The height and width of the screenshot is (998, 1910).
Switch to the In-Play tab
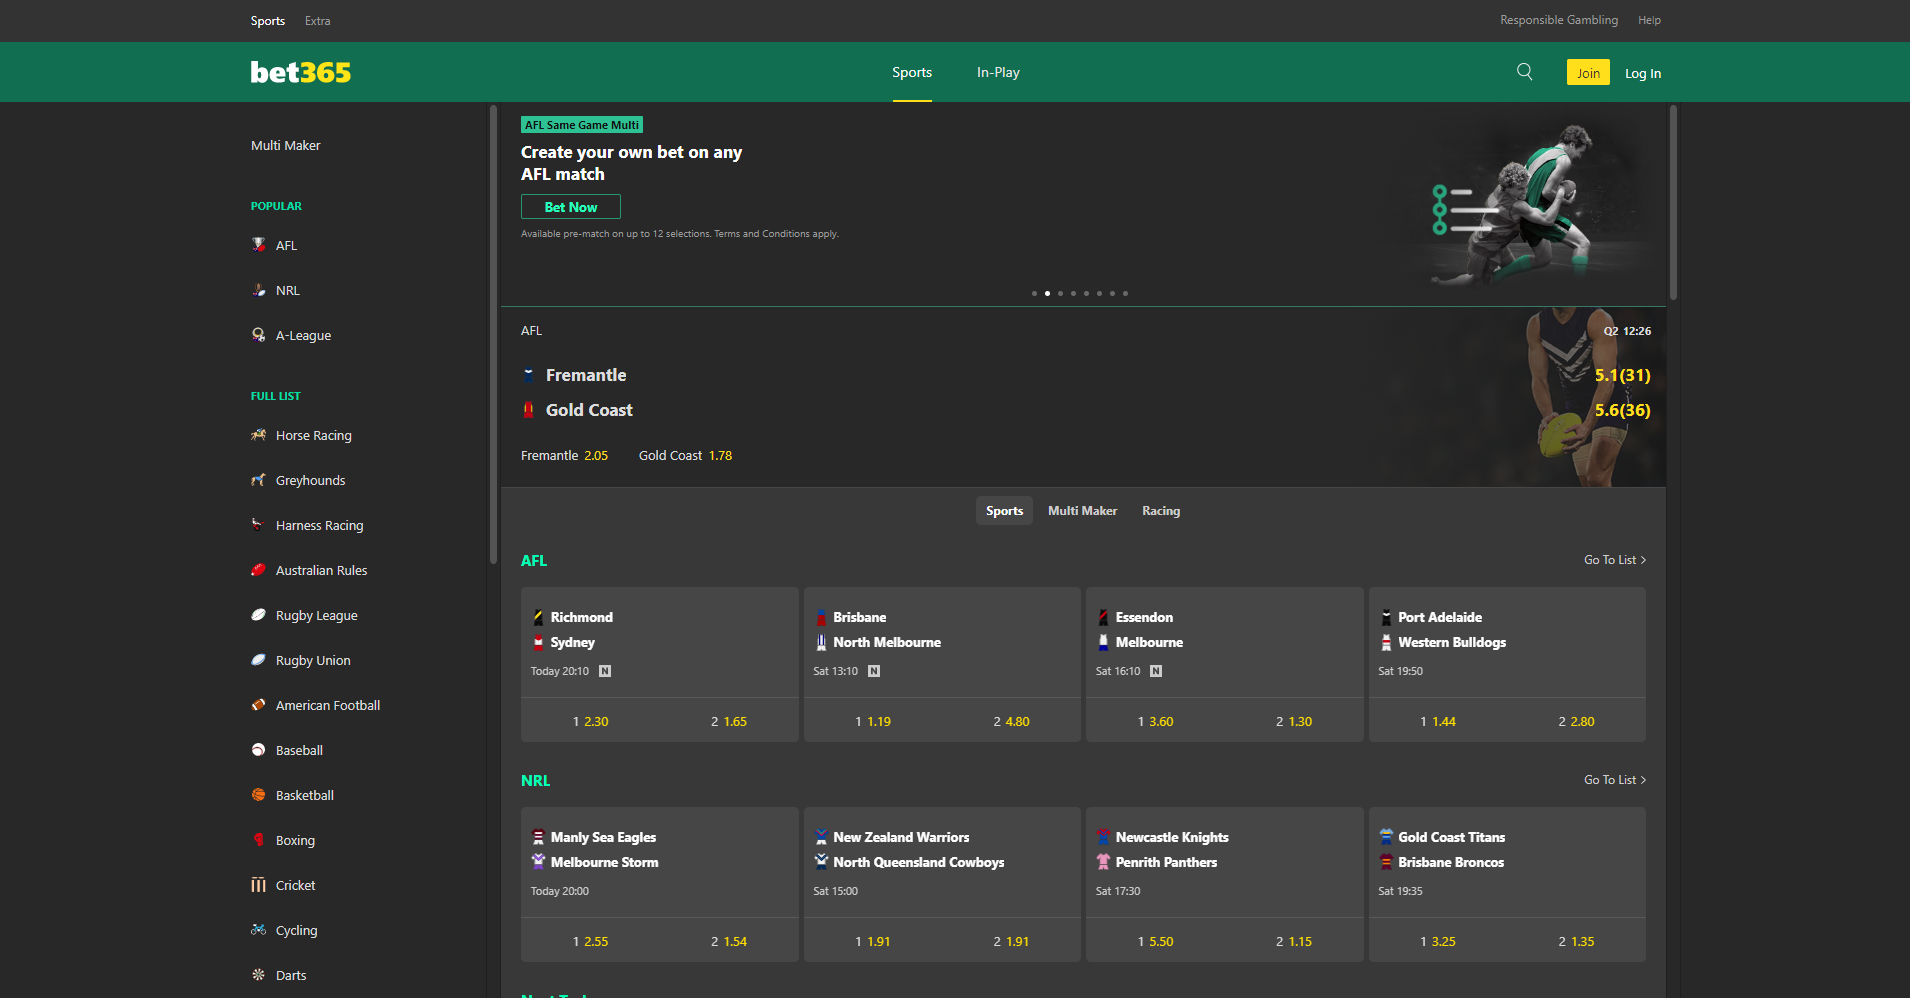[x=998, y=72]
